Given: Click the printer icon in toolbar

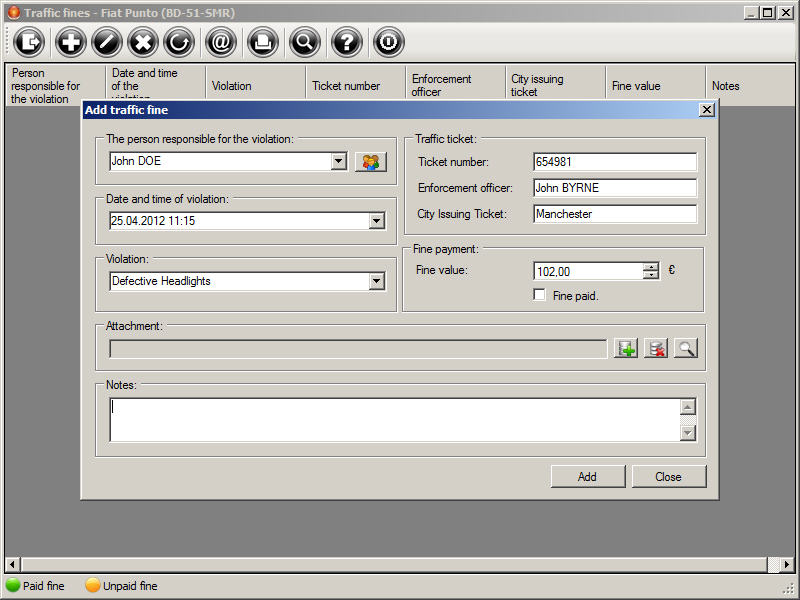Looking at the screenshot, I should pos(263,42).
